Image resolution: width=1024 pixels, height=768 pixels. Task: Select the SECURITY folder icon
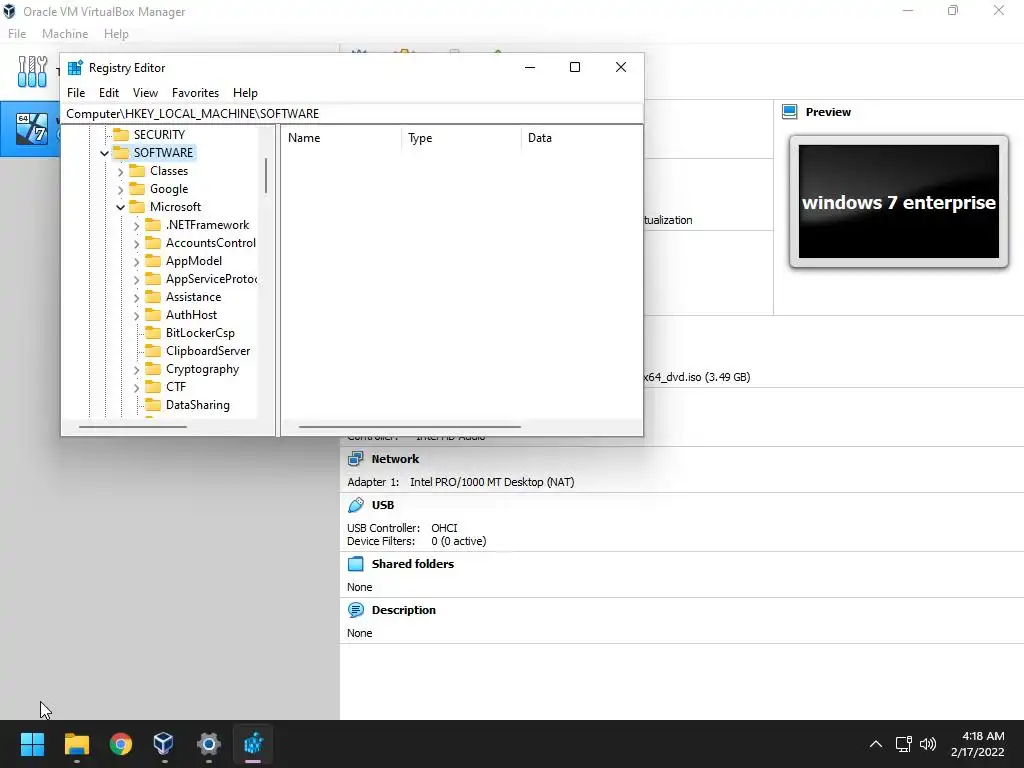[x=121, y=135]
